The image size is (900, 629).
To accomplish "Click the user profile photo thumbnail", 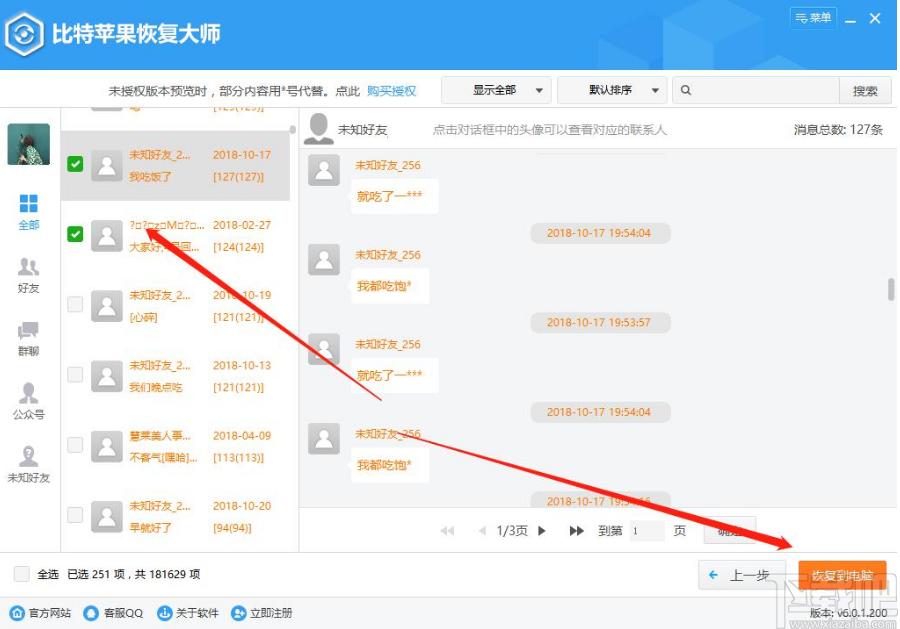I will (28, 144).
